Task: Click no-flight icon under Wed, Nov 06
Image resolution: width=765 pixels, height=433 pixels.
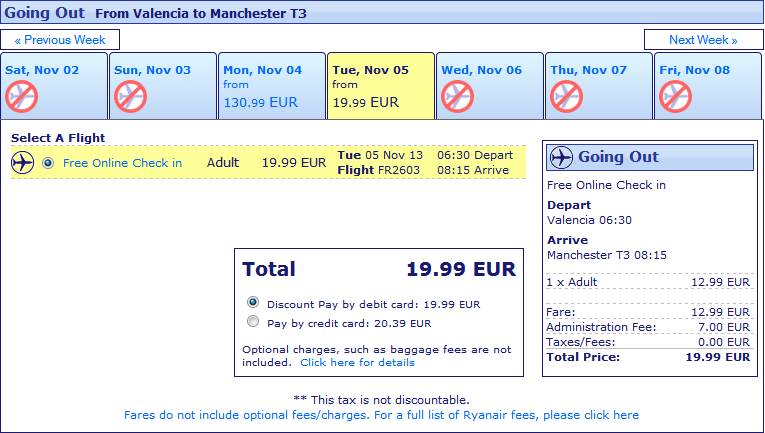Action: (458, 97)
